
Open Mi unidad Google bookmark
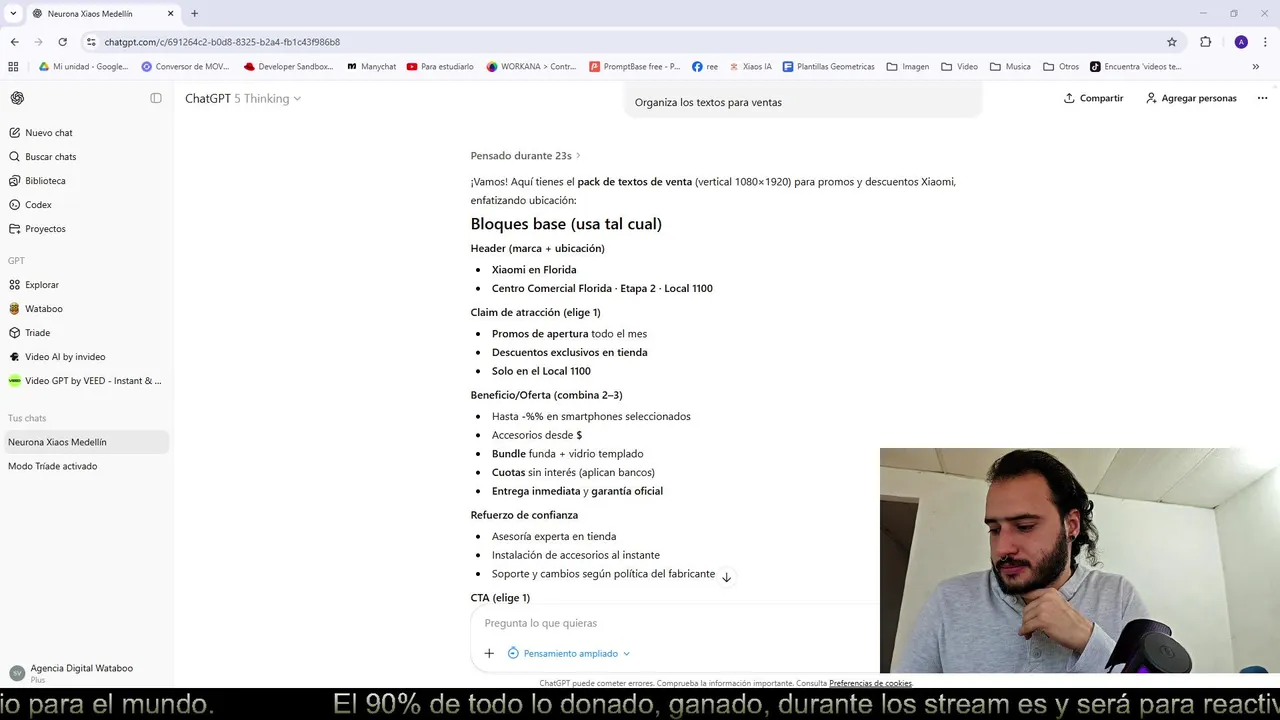(83, 67)
